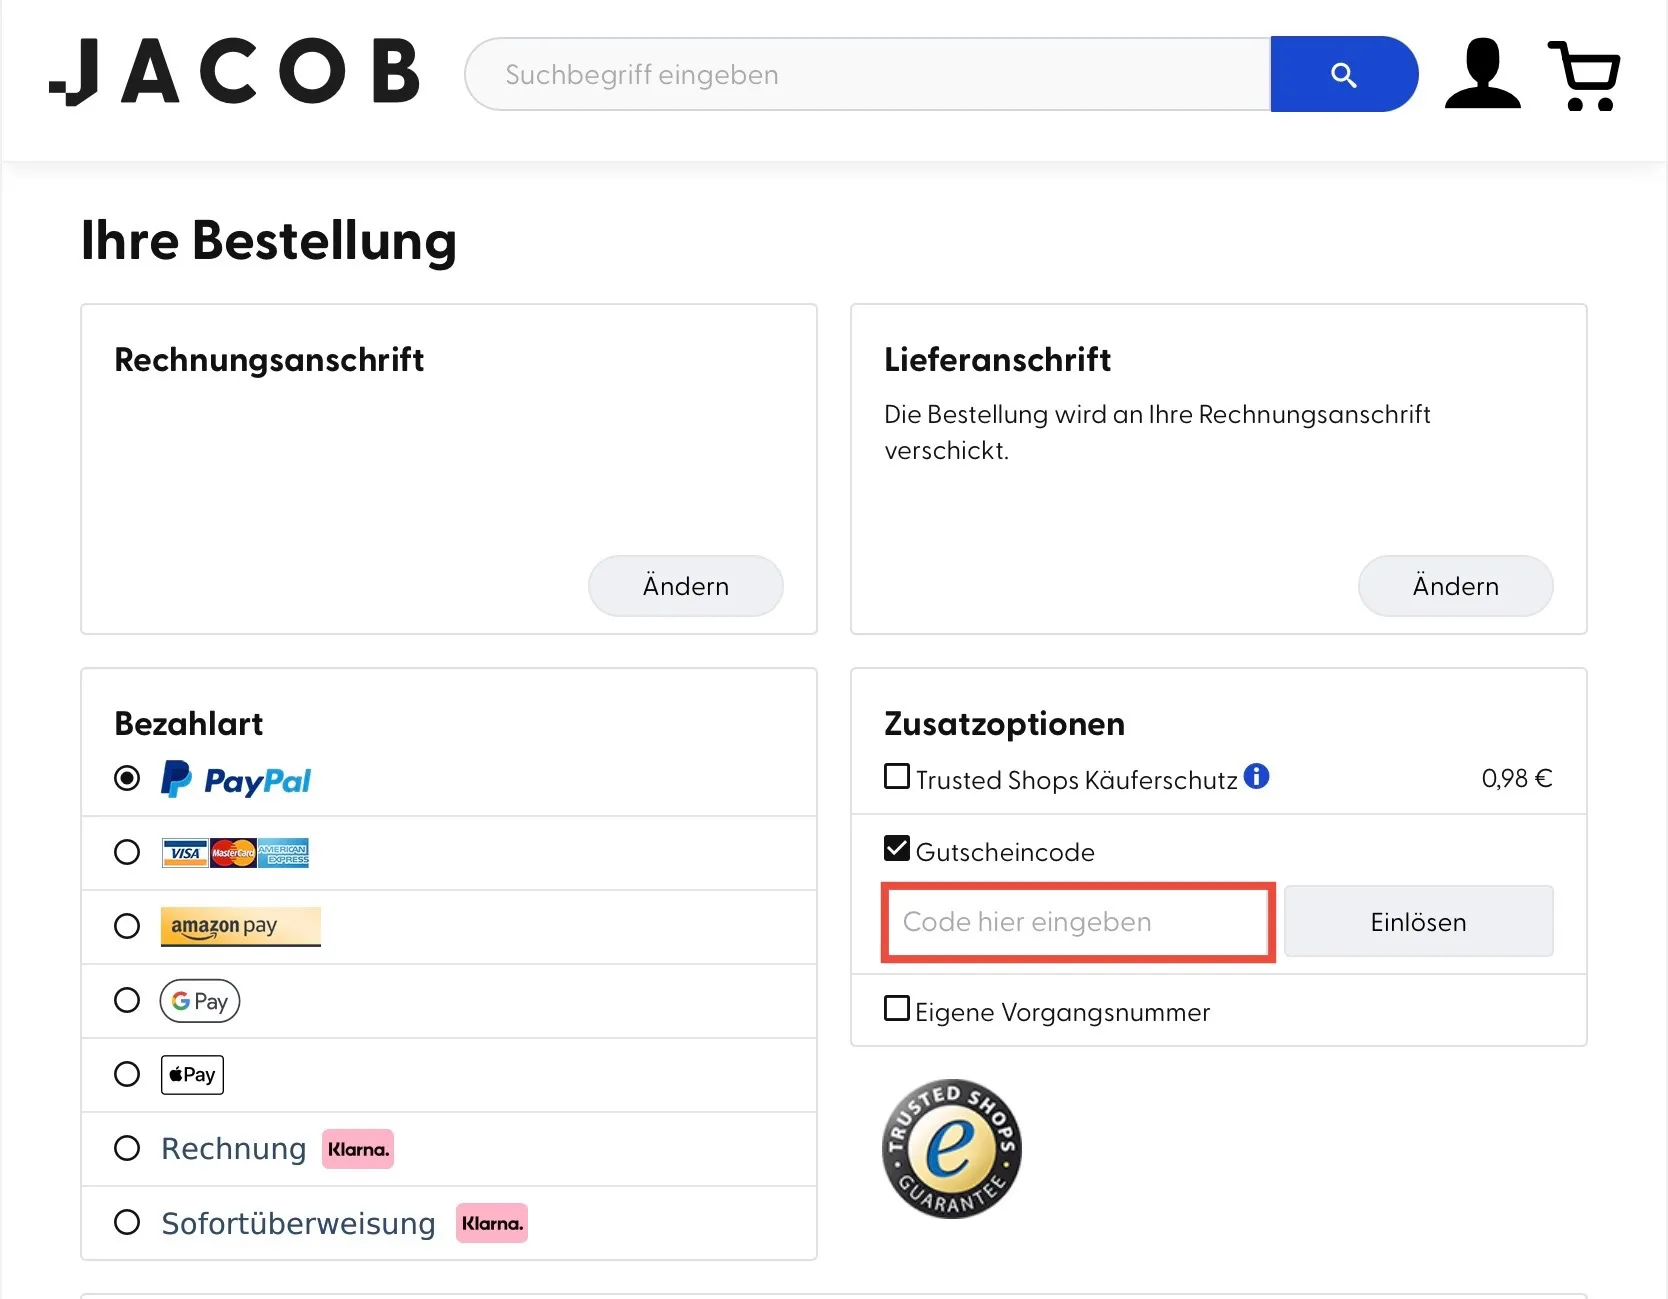Click Ändern under Rechnungsanschrift
Image resolution: width=1668 pixels, height=1299 pixels.
(x=685, y=586)
